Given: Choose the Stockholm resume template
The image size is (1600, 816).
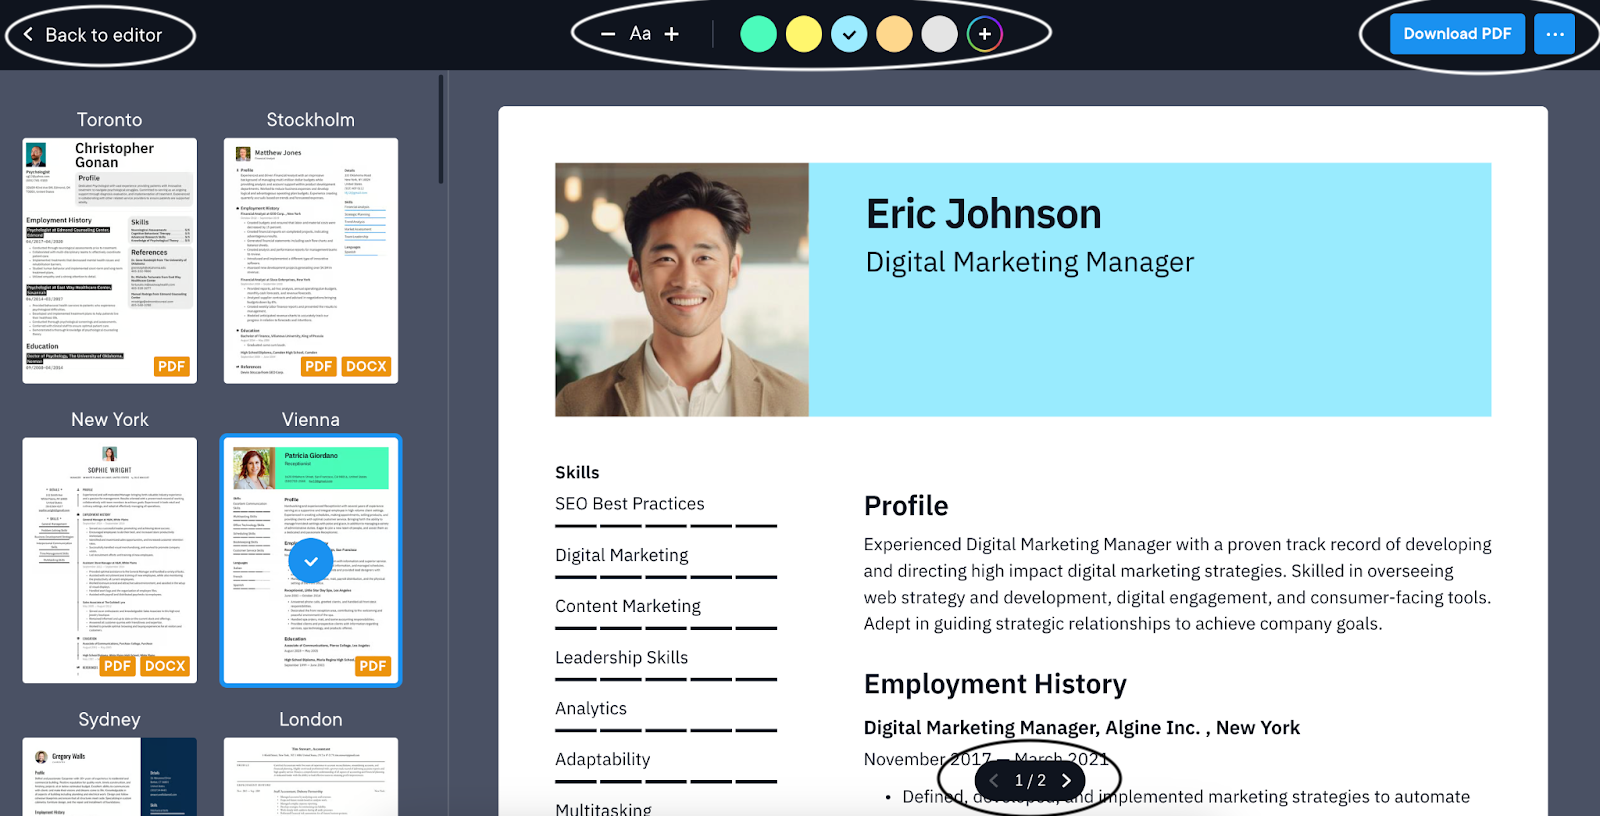Looking at the screenshot, I should tap(311, 260).
